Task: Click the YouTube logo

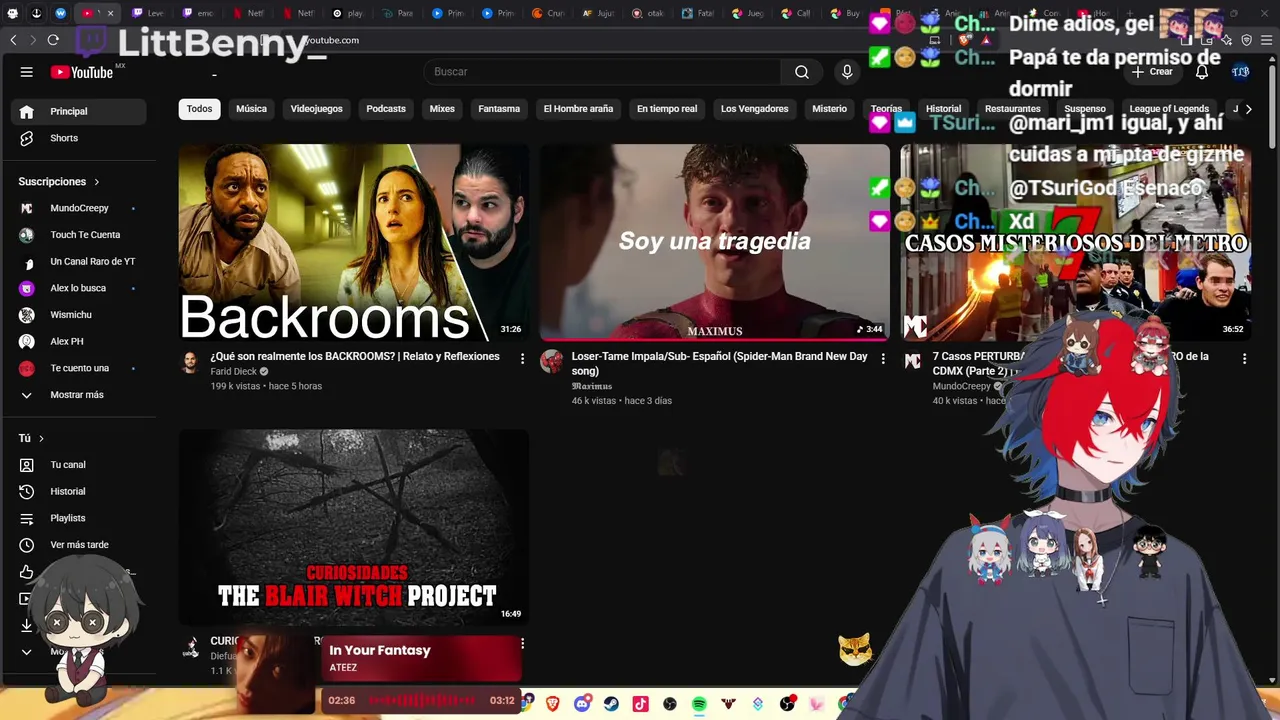Action: 82,72
